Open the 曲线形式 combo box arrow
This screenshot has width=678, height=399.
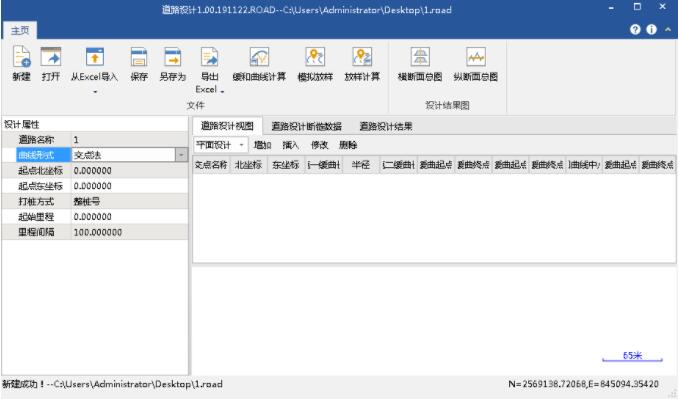point(181,155)
